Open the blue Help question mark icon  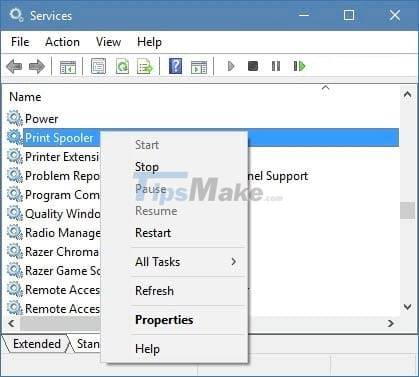pos(175,66)
